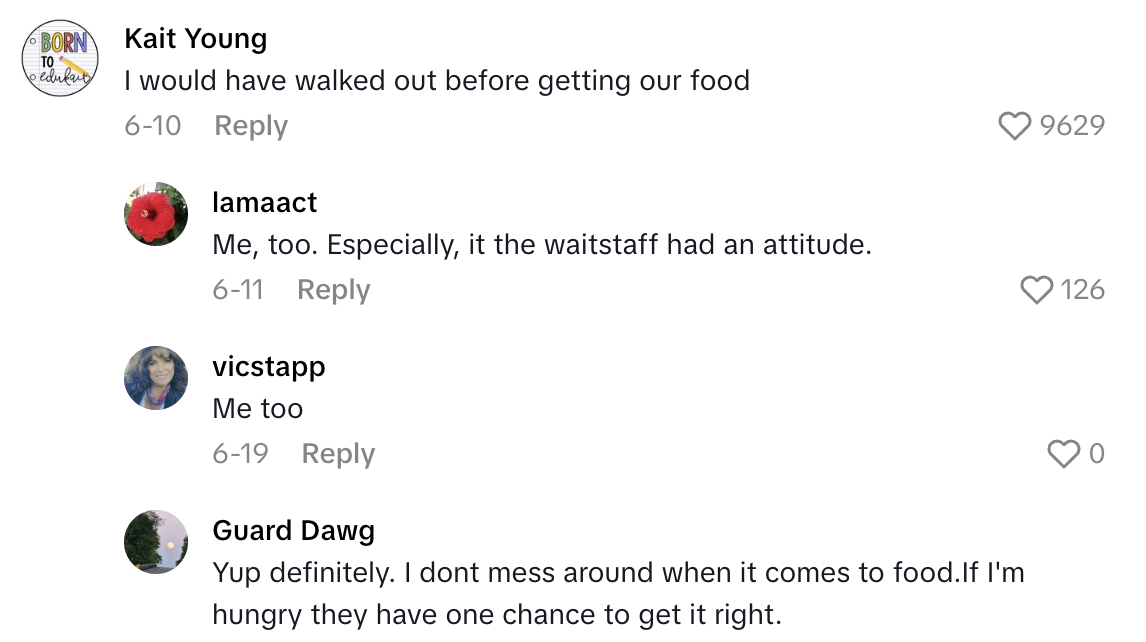
Task: Open Kait Young's profile picture
Action: 59,58
